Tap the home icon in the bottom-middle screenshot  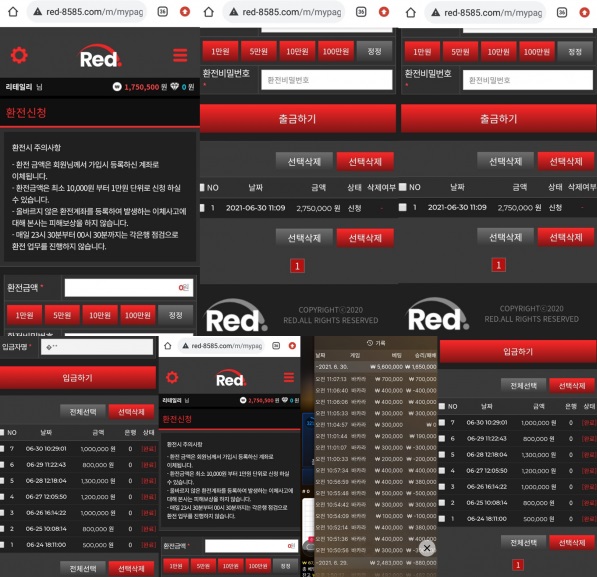click(x=168, y=346)
